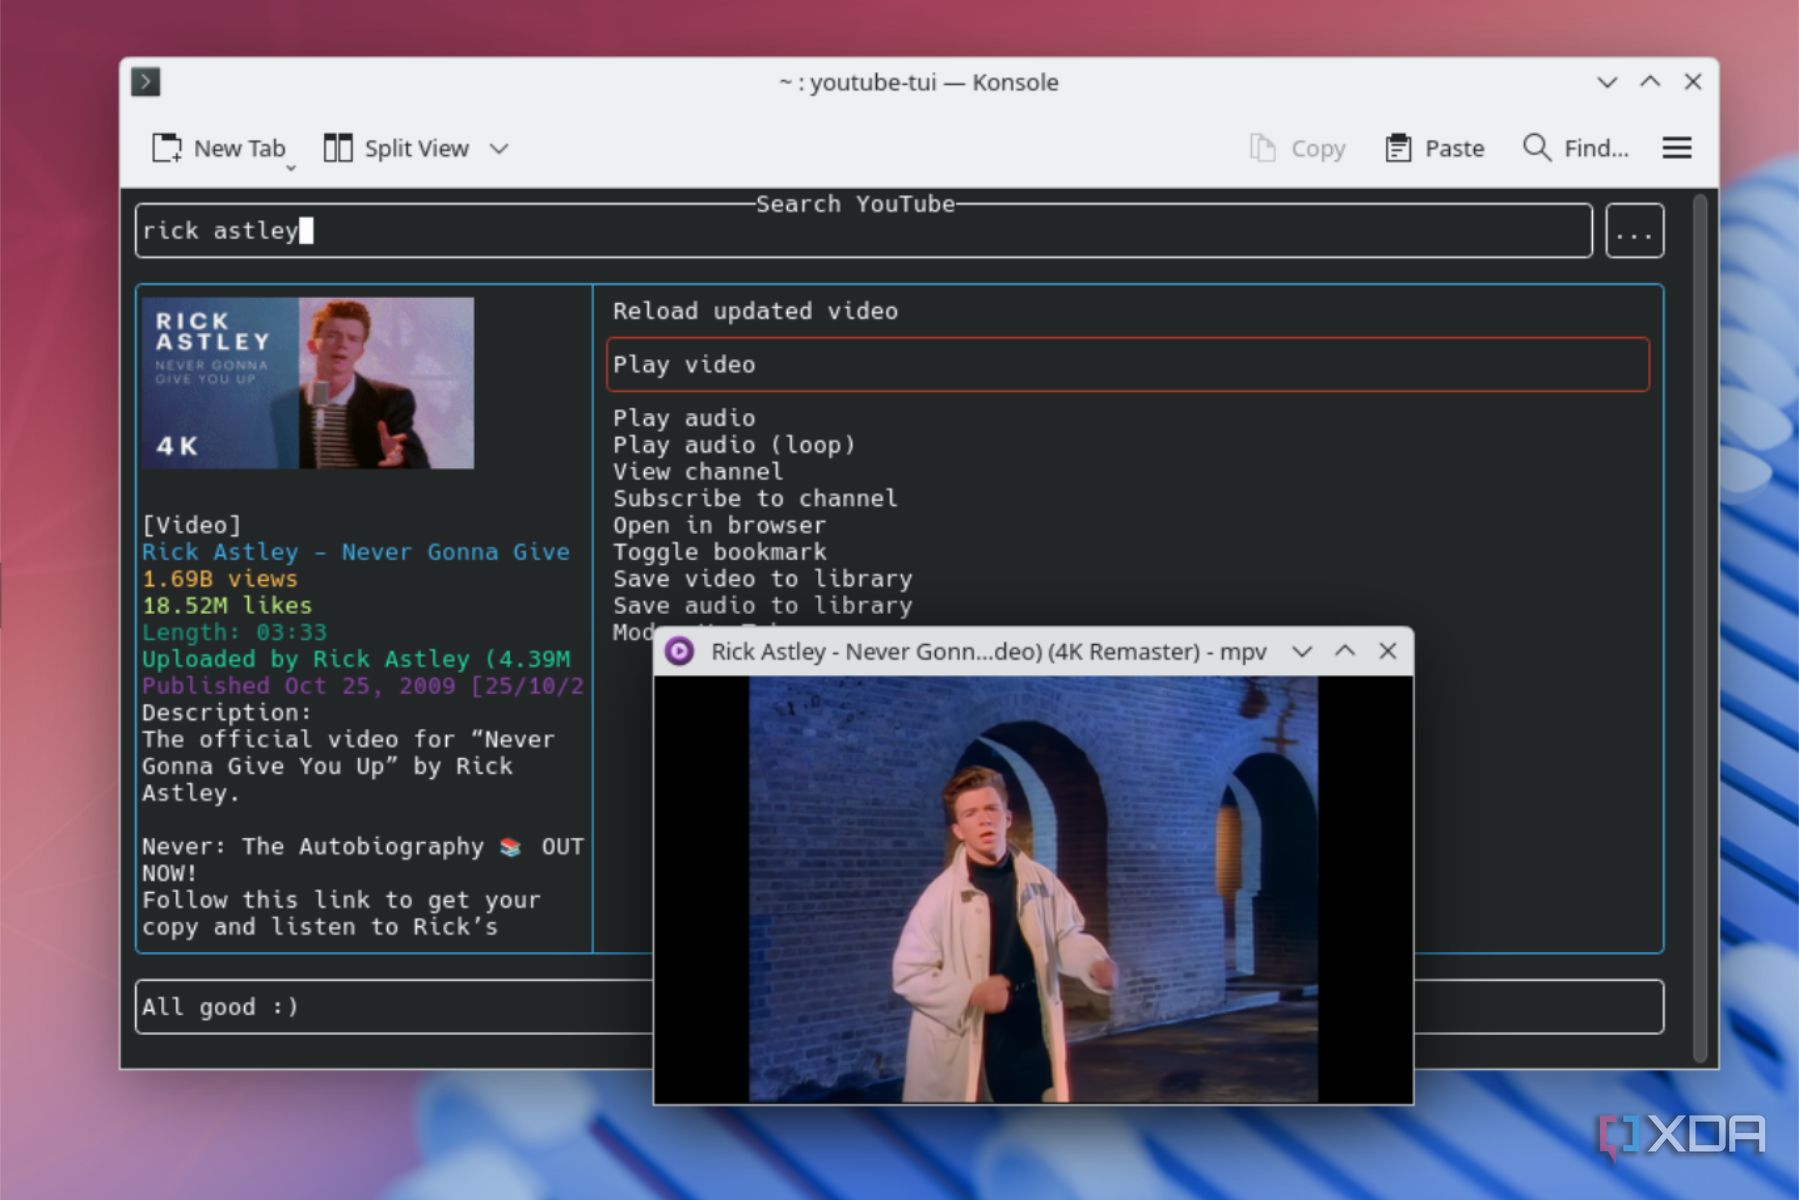
Task: Choose Subscribe to channel
Action: click(x=755, y=498)
